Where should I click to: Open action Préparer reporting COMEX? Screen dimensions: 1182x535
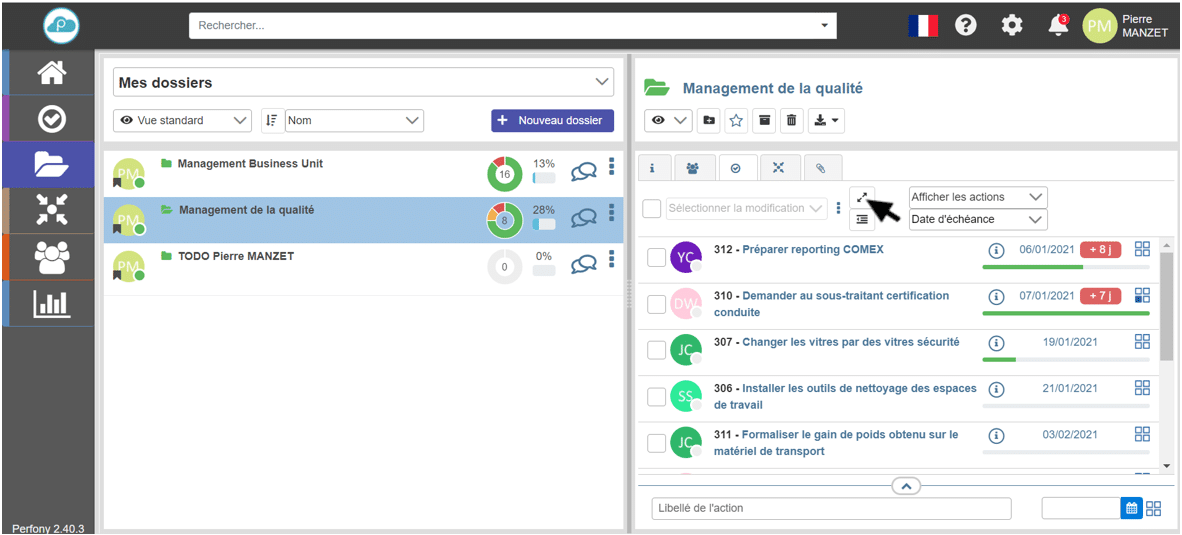click(812, 250)
